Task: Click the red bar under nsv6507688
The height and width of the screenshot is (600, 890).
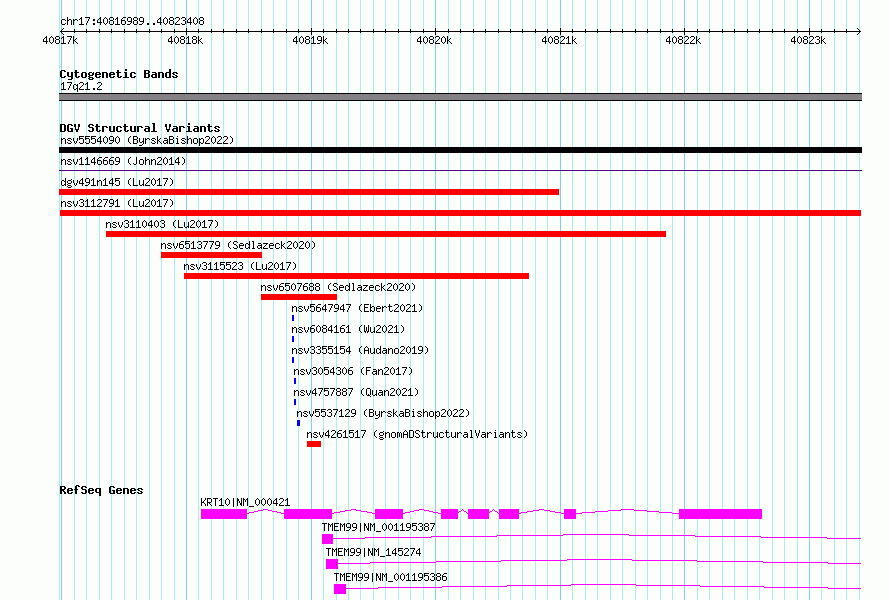Action: (299, 297)
